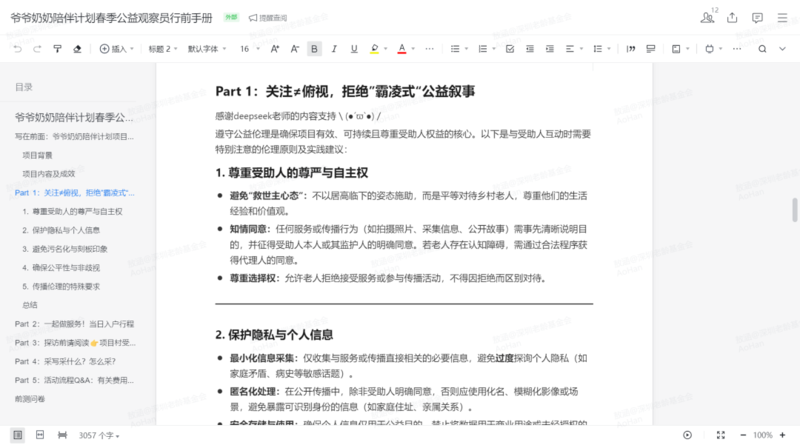The height and width of the screenshot is (445, 800).
Task: Click the document title text
Action: tap(111, 18)
